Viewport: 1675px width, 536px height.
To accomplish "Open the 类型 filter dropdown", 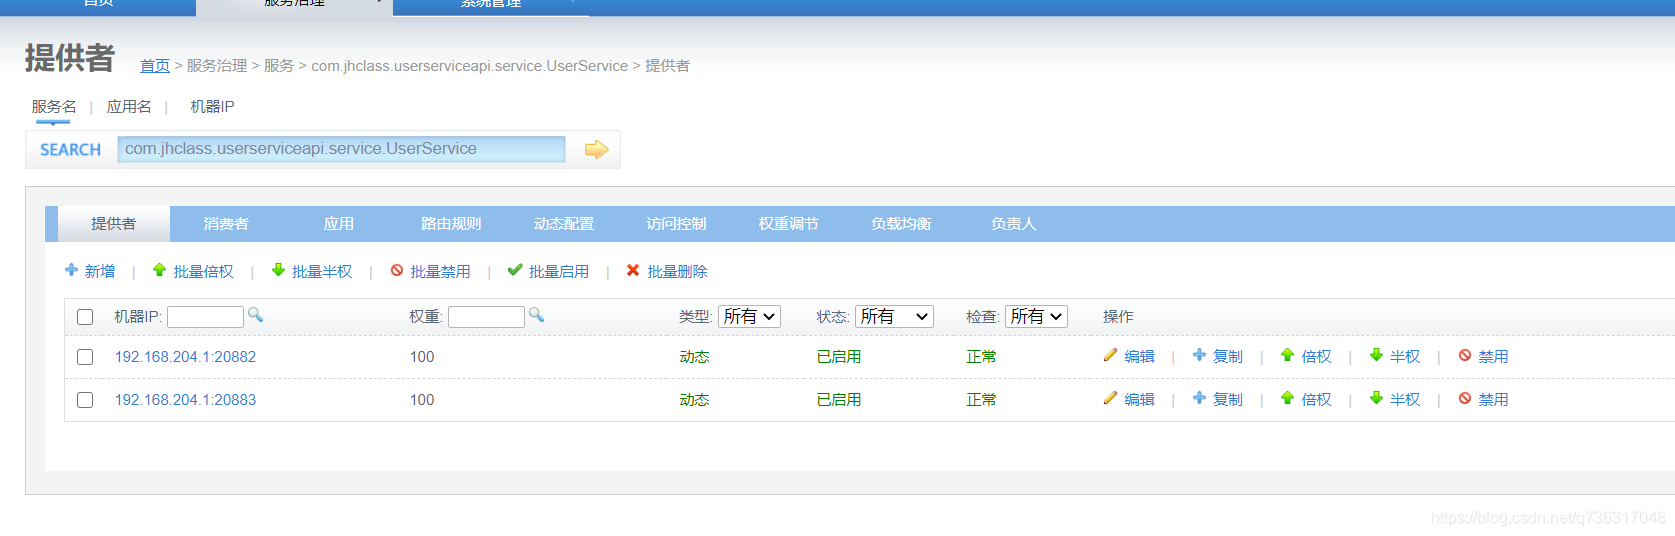I will [749, 316].
